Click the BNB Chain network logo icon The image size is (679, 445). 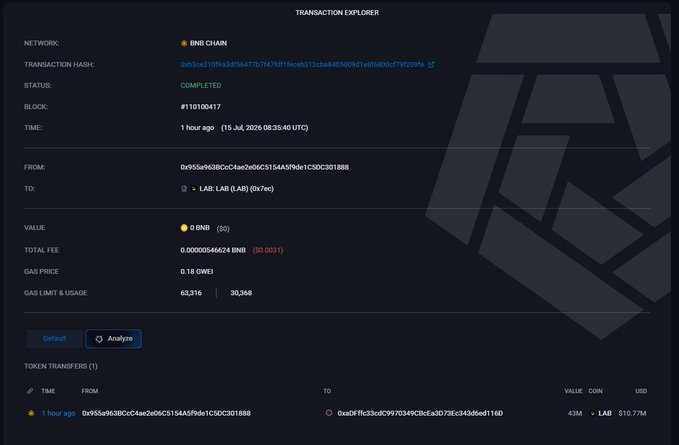click(184, 43)
